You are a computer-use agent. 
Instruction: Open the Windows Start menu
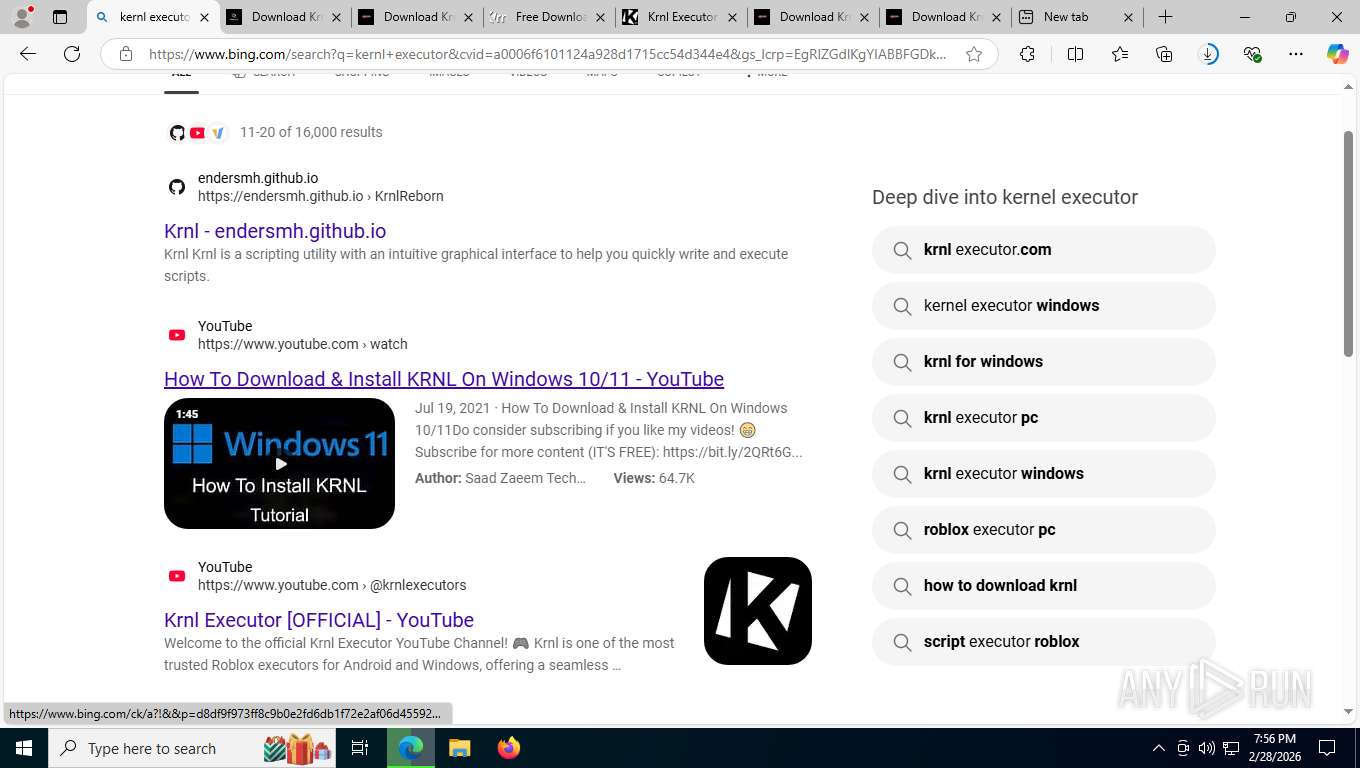pos(23,748)
